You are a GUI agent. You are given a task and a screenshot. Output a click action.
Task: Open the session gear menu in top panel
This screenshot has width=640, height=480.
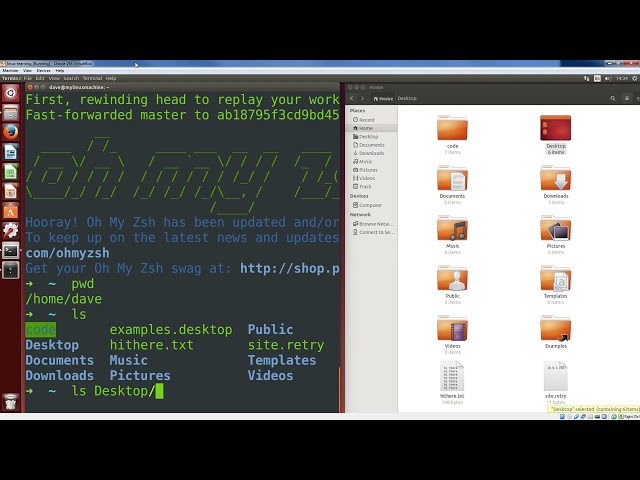click(635, 78)
